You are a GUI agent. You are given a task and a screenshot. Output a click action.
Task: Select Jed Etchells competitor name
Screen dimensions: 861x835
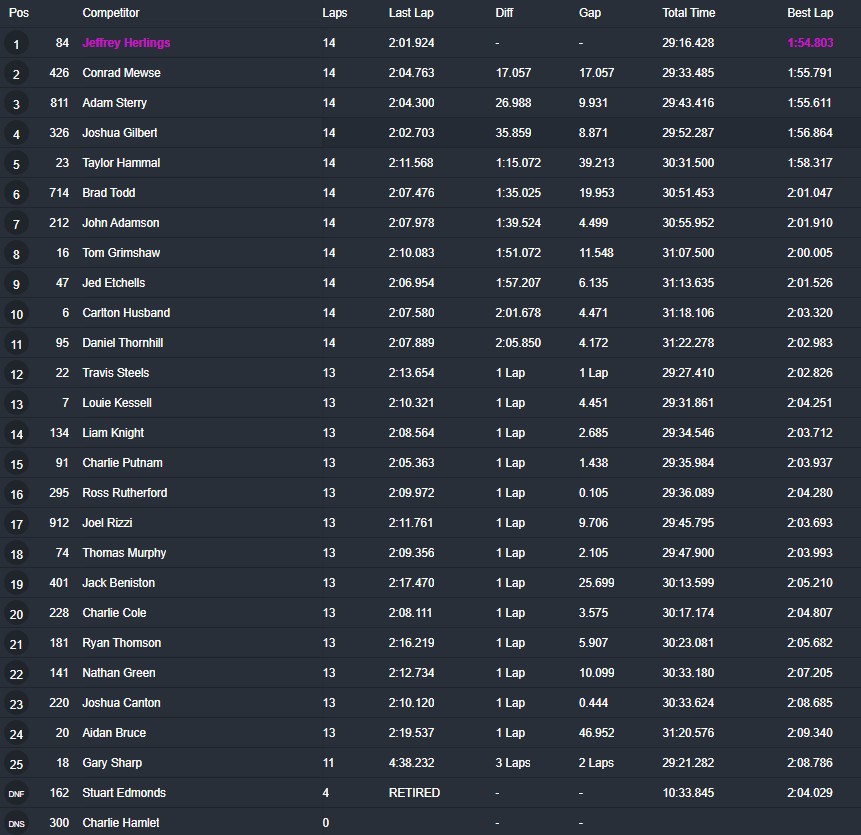pos(114,283)
